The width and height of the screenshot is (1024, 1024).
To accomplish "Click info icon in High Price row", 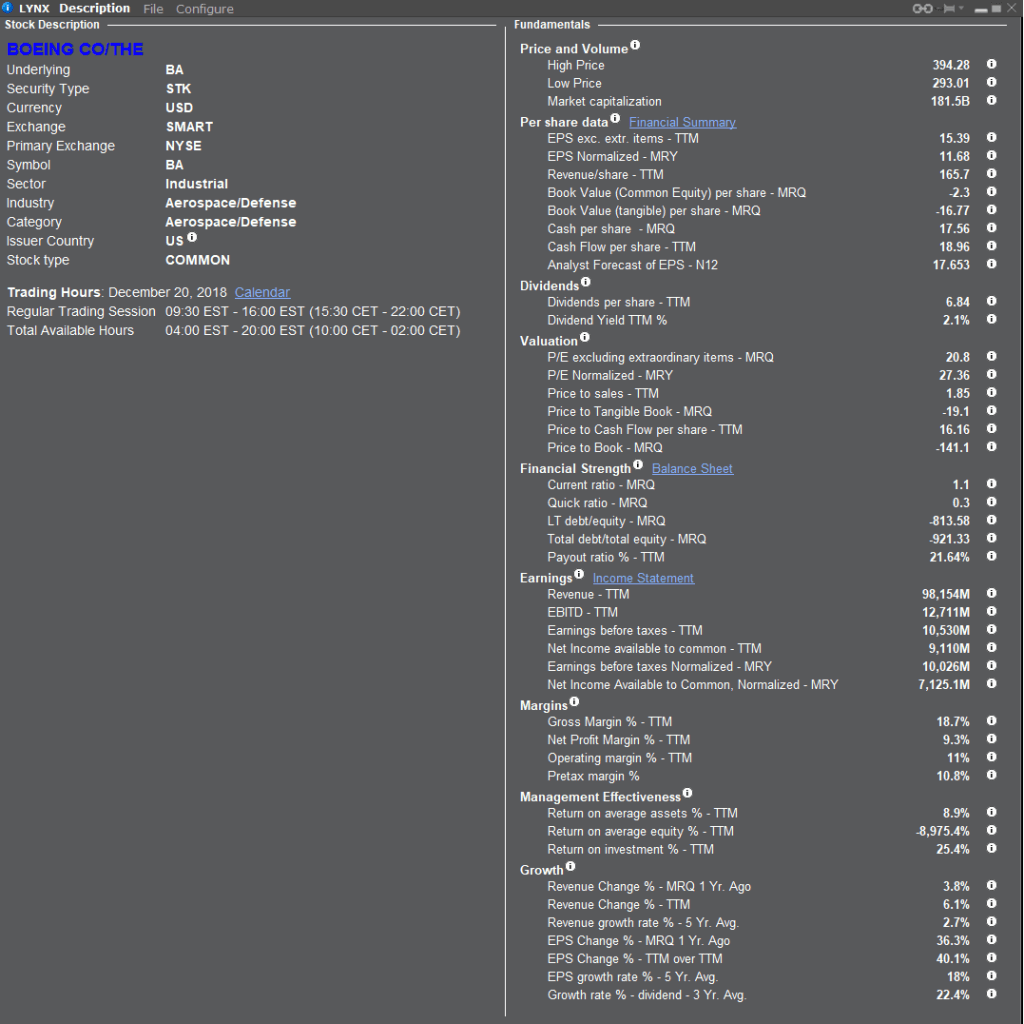I will pyautogui.click(x=991, y=64).
